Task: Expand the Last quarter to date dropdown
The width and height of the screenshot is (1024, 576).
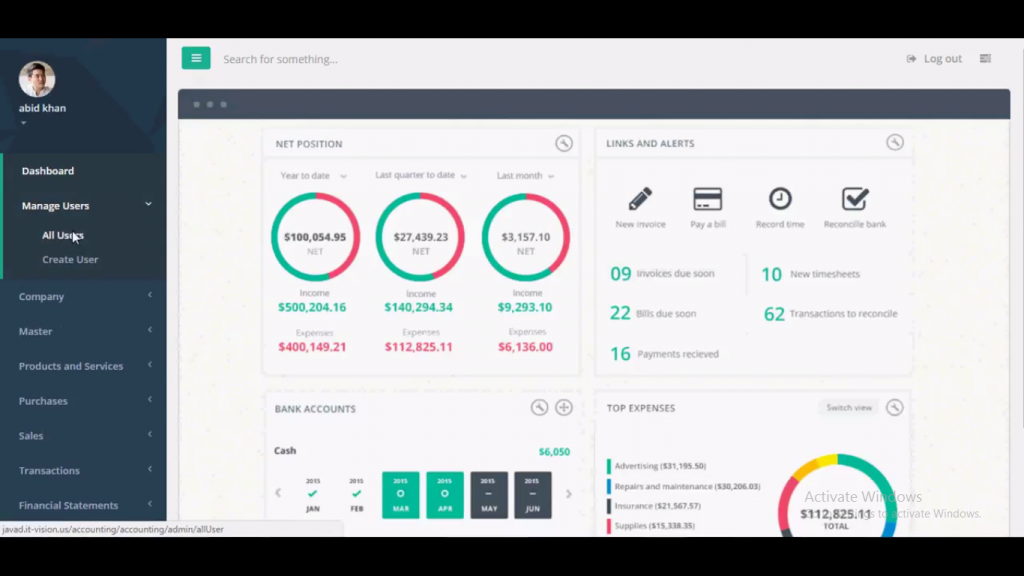Action: (420, 175)
